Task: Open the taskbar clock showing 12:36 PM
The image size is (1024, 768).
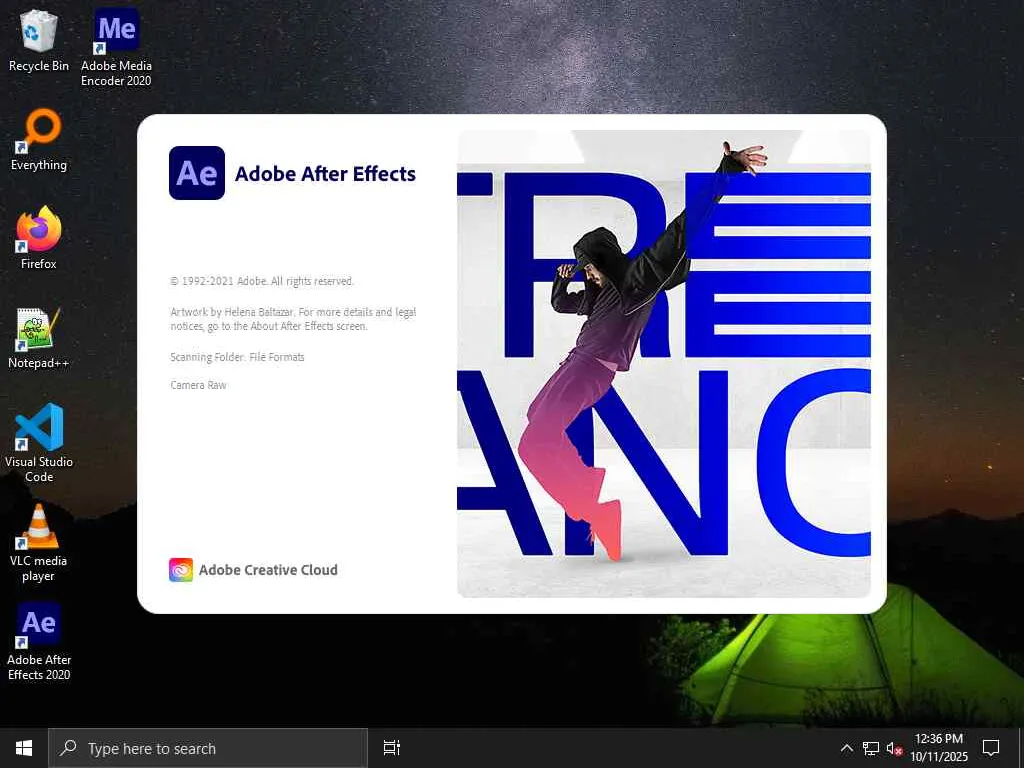Action: pos(939,748)
